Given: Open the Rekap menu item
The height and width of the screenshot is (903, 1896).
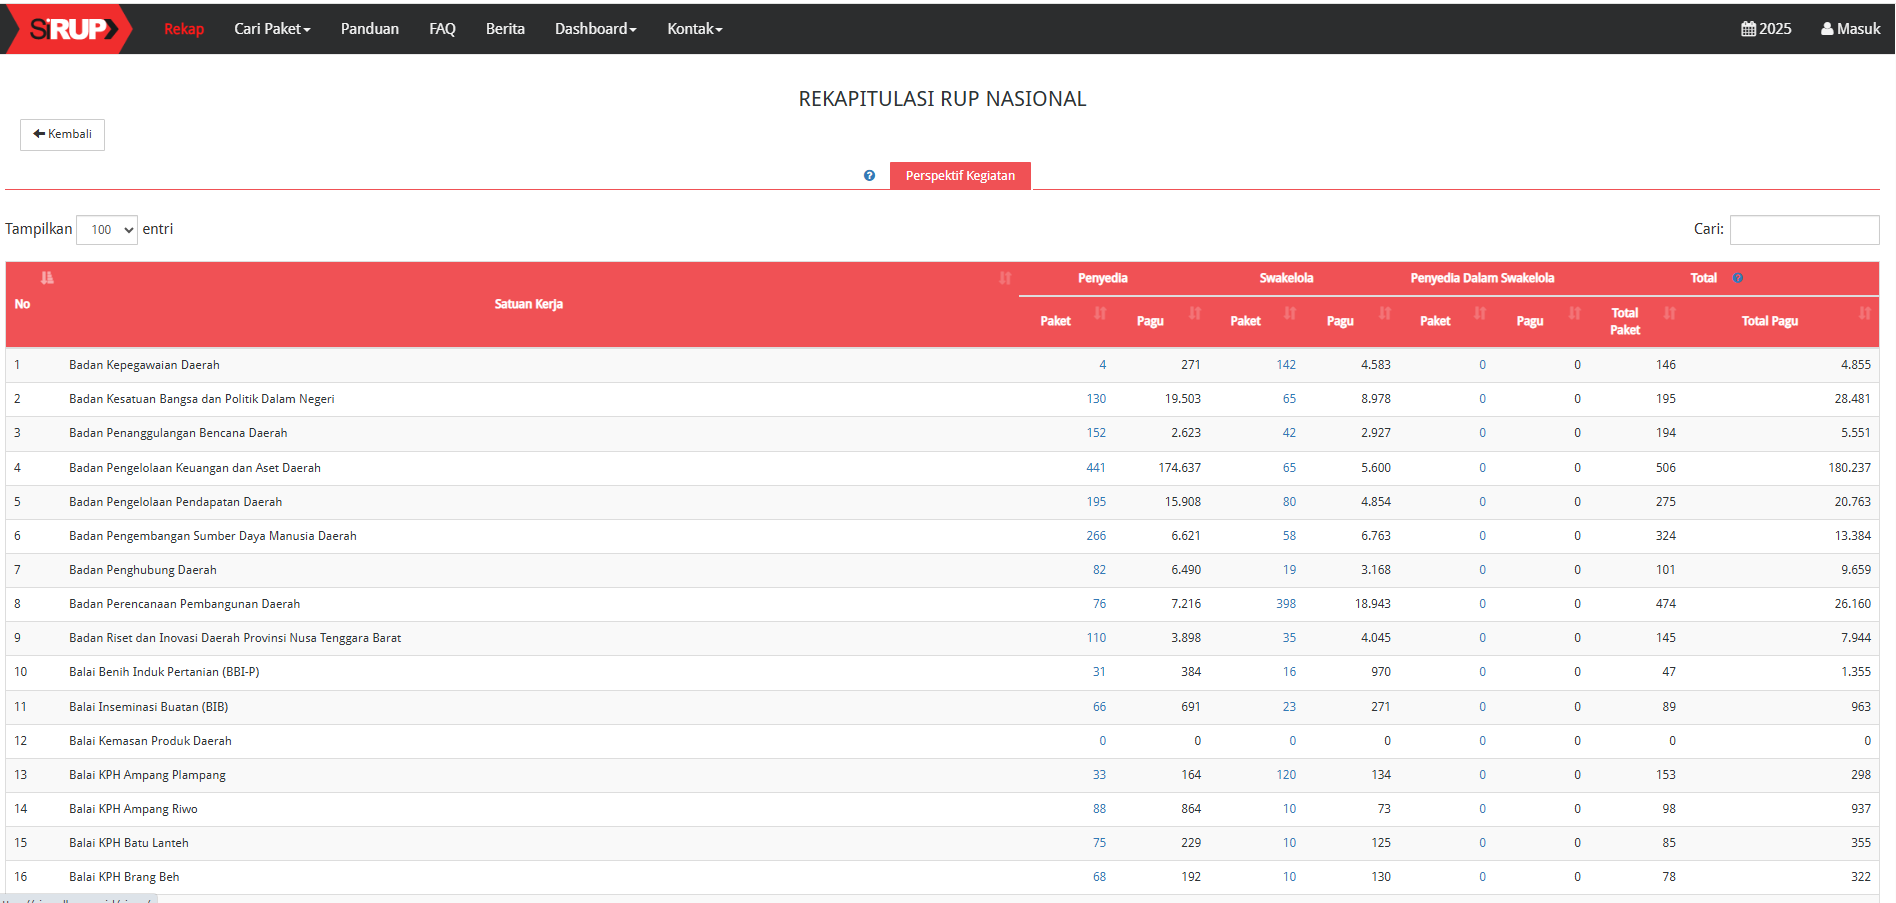Looking at the screenshot, I should [184, 29].
